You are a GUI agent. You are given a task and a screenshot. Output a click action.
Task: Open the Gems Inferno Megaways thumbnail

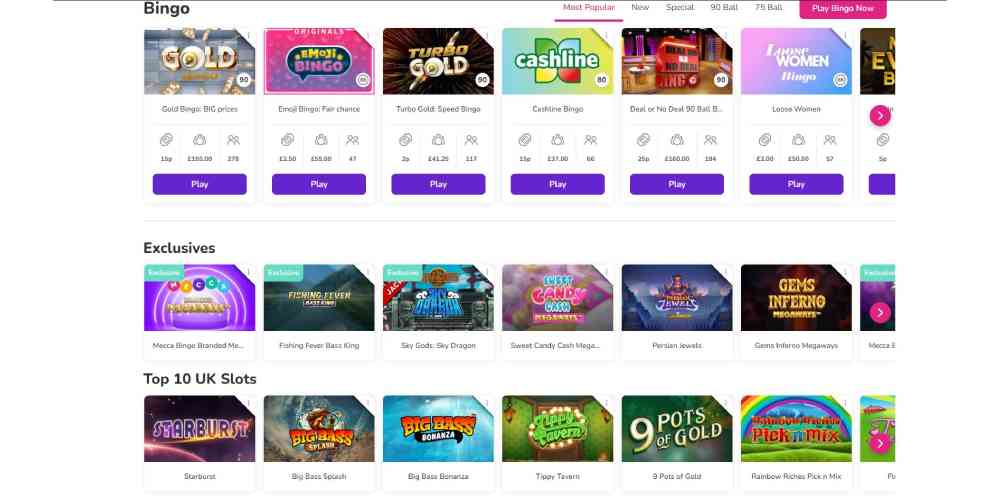[796, 298]
